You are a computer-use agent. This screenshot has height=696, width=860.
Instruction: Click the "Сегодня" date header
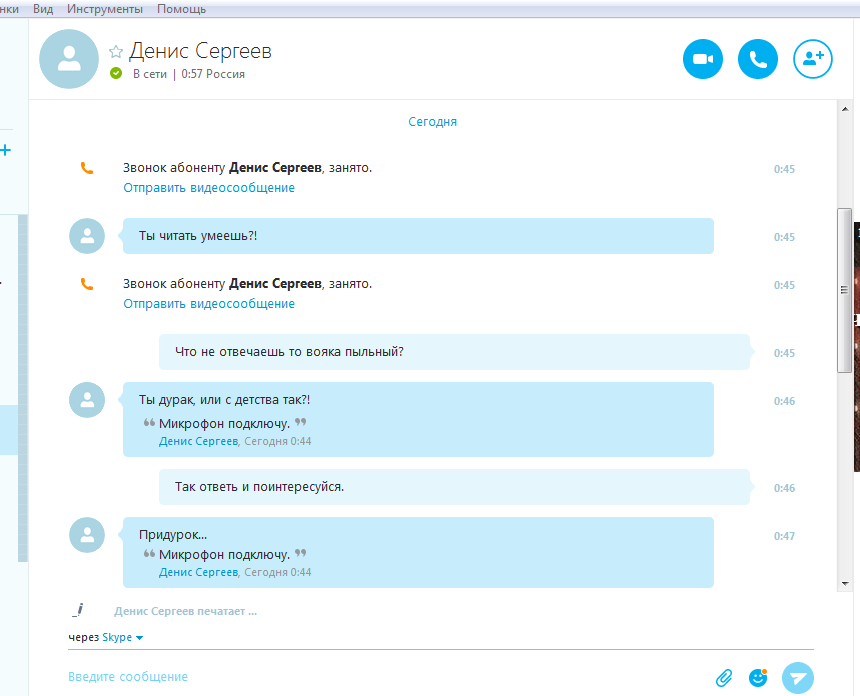[x=432, y=122]
